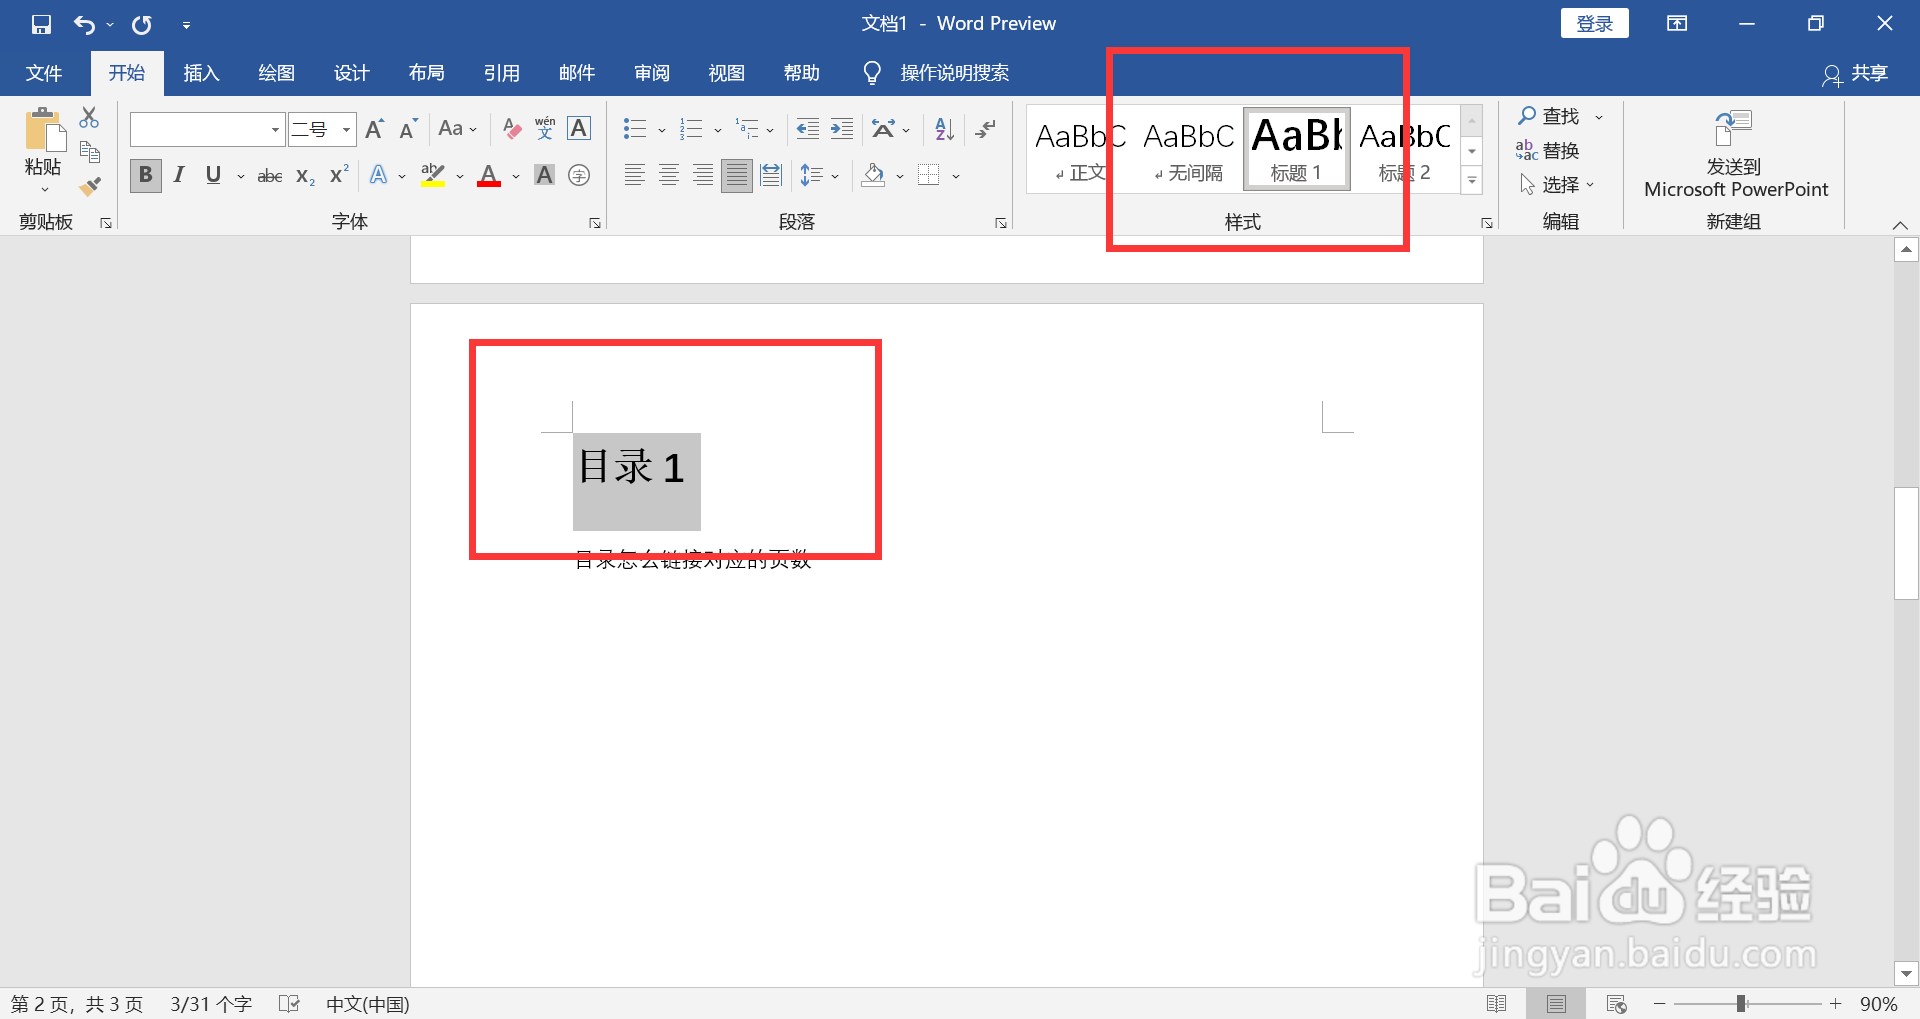Expand the styles gallery More arrow

pyautogui.click(x=1472, y=181)
